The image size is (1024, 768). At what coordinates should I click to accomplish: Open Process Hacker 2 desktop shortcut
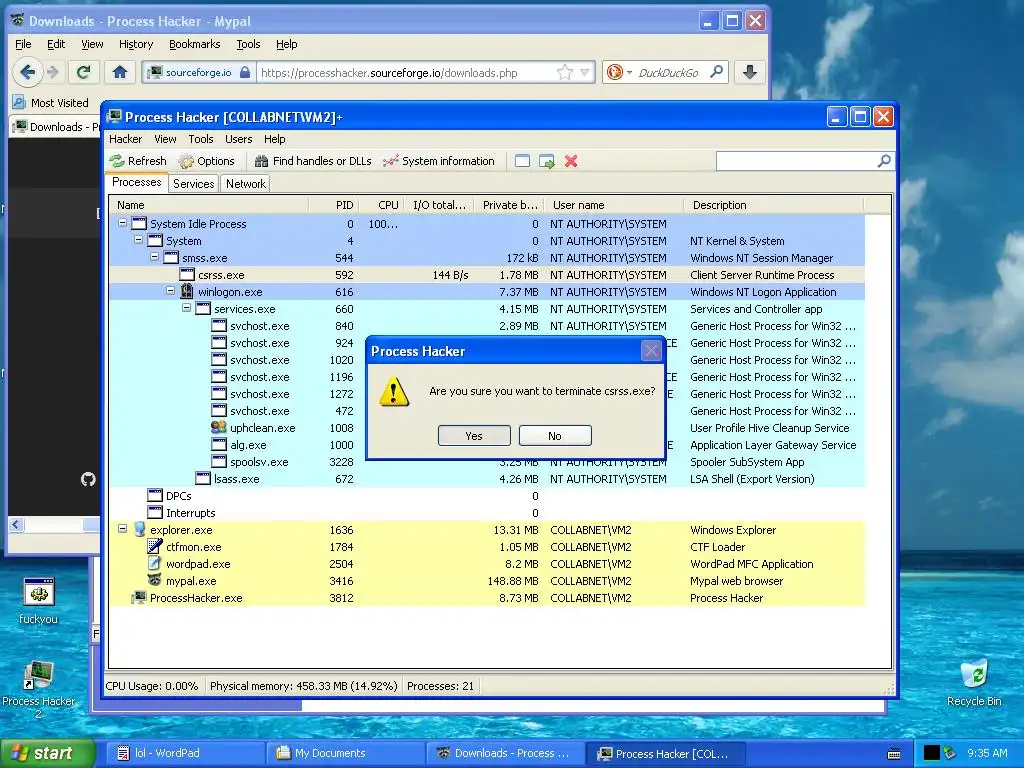coord(39,689)
